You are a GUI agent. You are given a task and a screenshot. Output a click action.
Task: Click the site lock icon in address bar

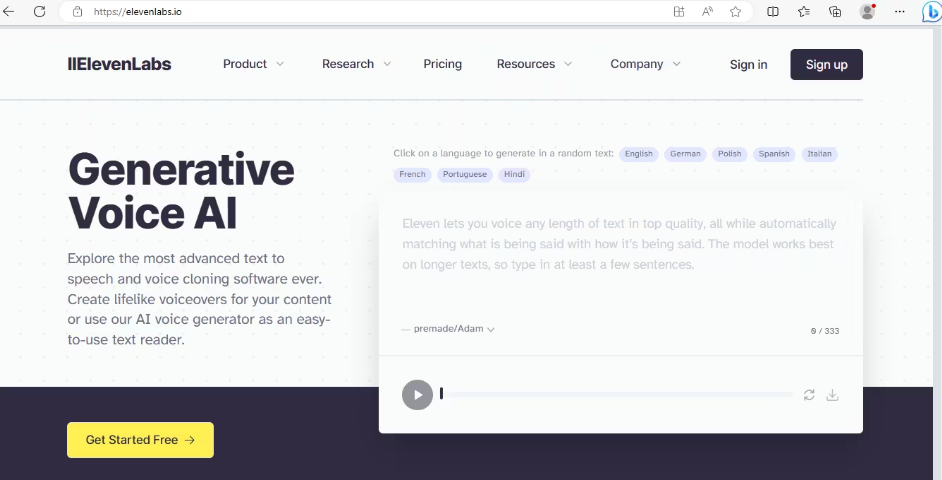[x=77, y=11]
